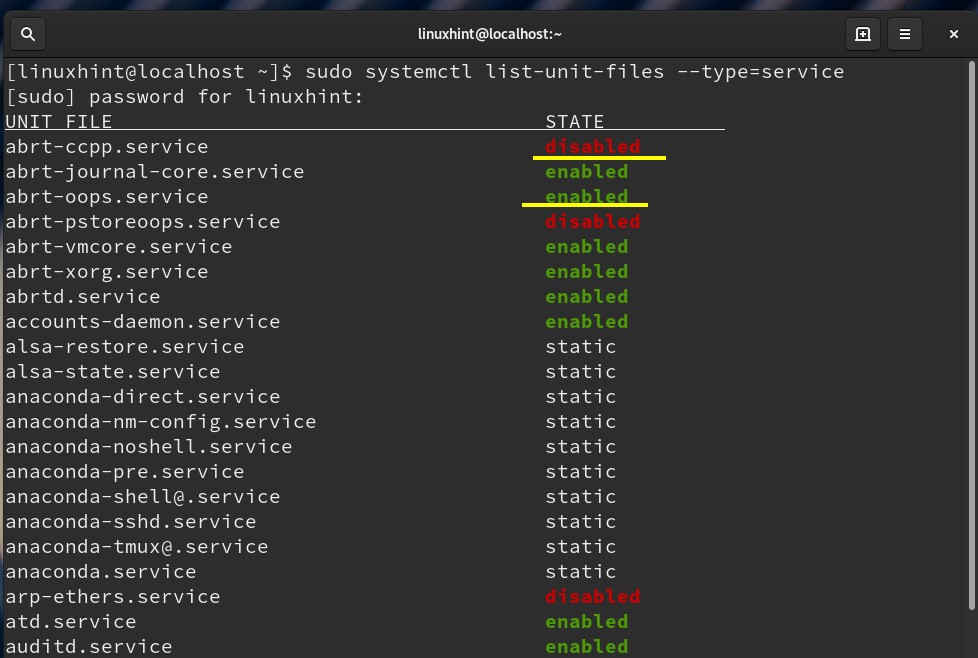
Task: Click the abrt-pstoreoops.service entry
Action: pyautogui.click(x=143, y=222)
